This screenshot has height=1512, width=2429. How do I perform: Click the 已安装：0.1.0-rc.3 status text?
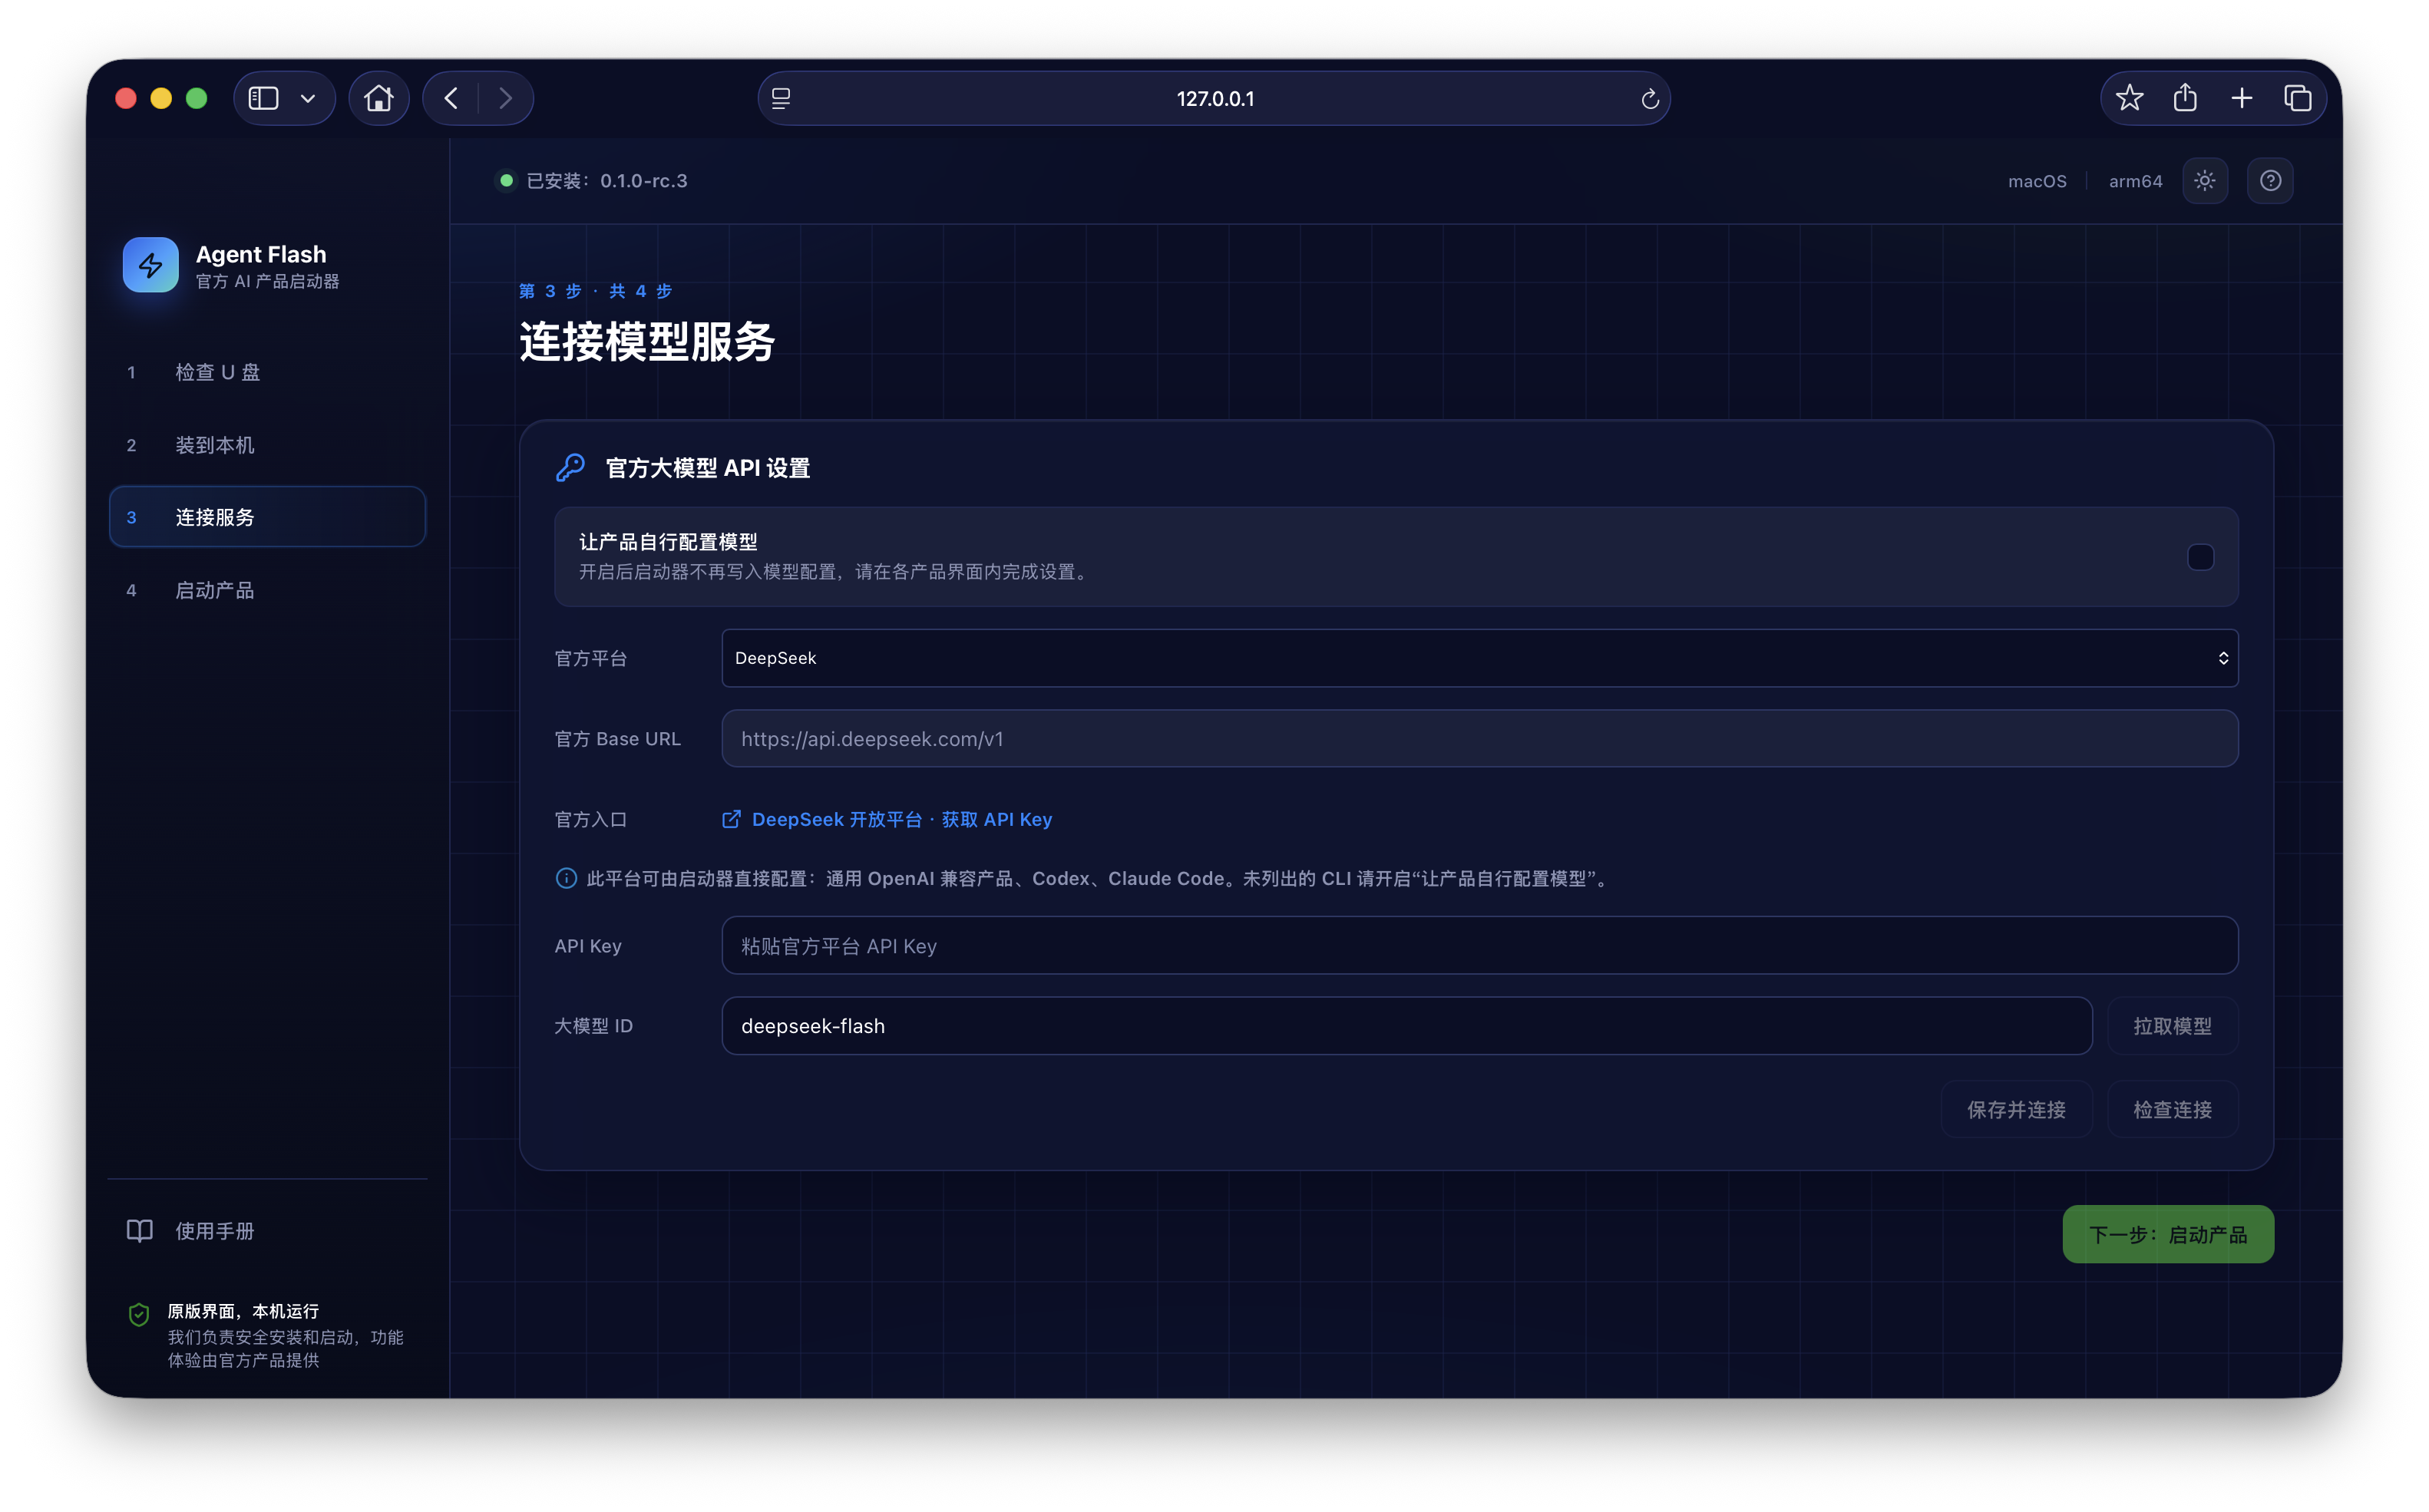coord(606,181)
